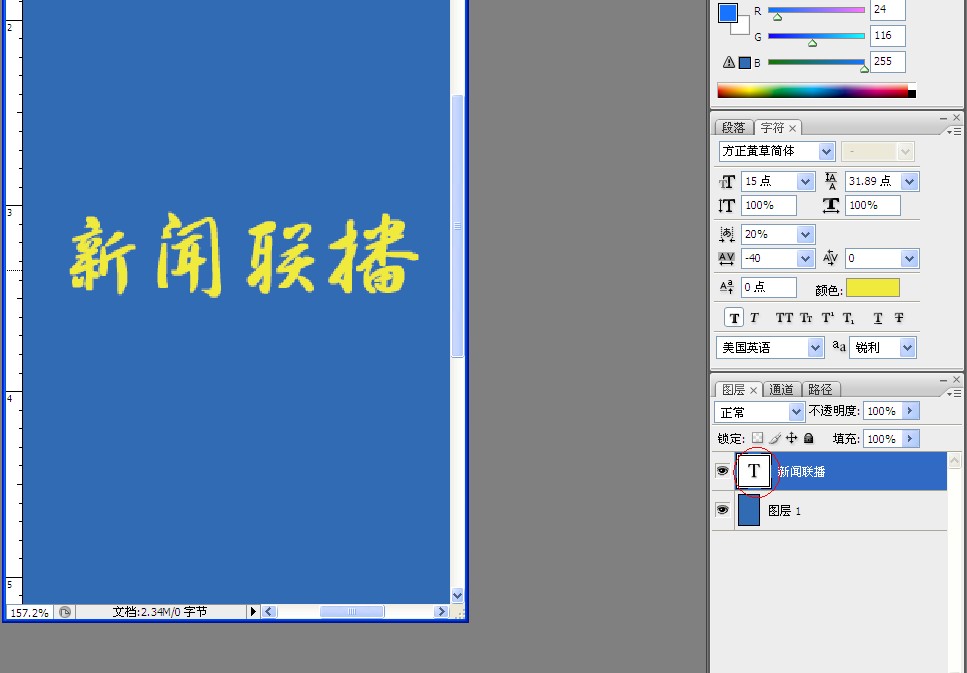The image size is (967, 673).
Task: Click the kerning icon
Action: pyautogui.click(x=830, y=258)
